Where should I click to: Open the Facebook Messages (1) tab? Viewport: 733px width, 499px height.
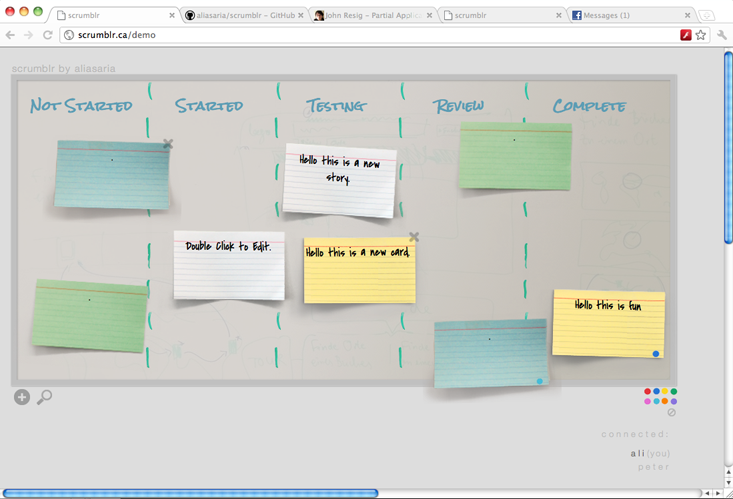[x=625, y=16]
